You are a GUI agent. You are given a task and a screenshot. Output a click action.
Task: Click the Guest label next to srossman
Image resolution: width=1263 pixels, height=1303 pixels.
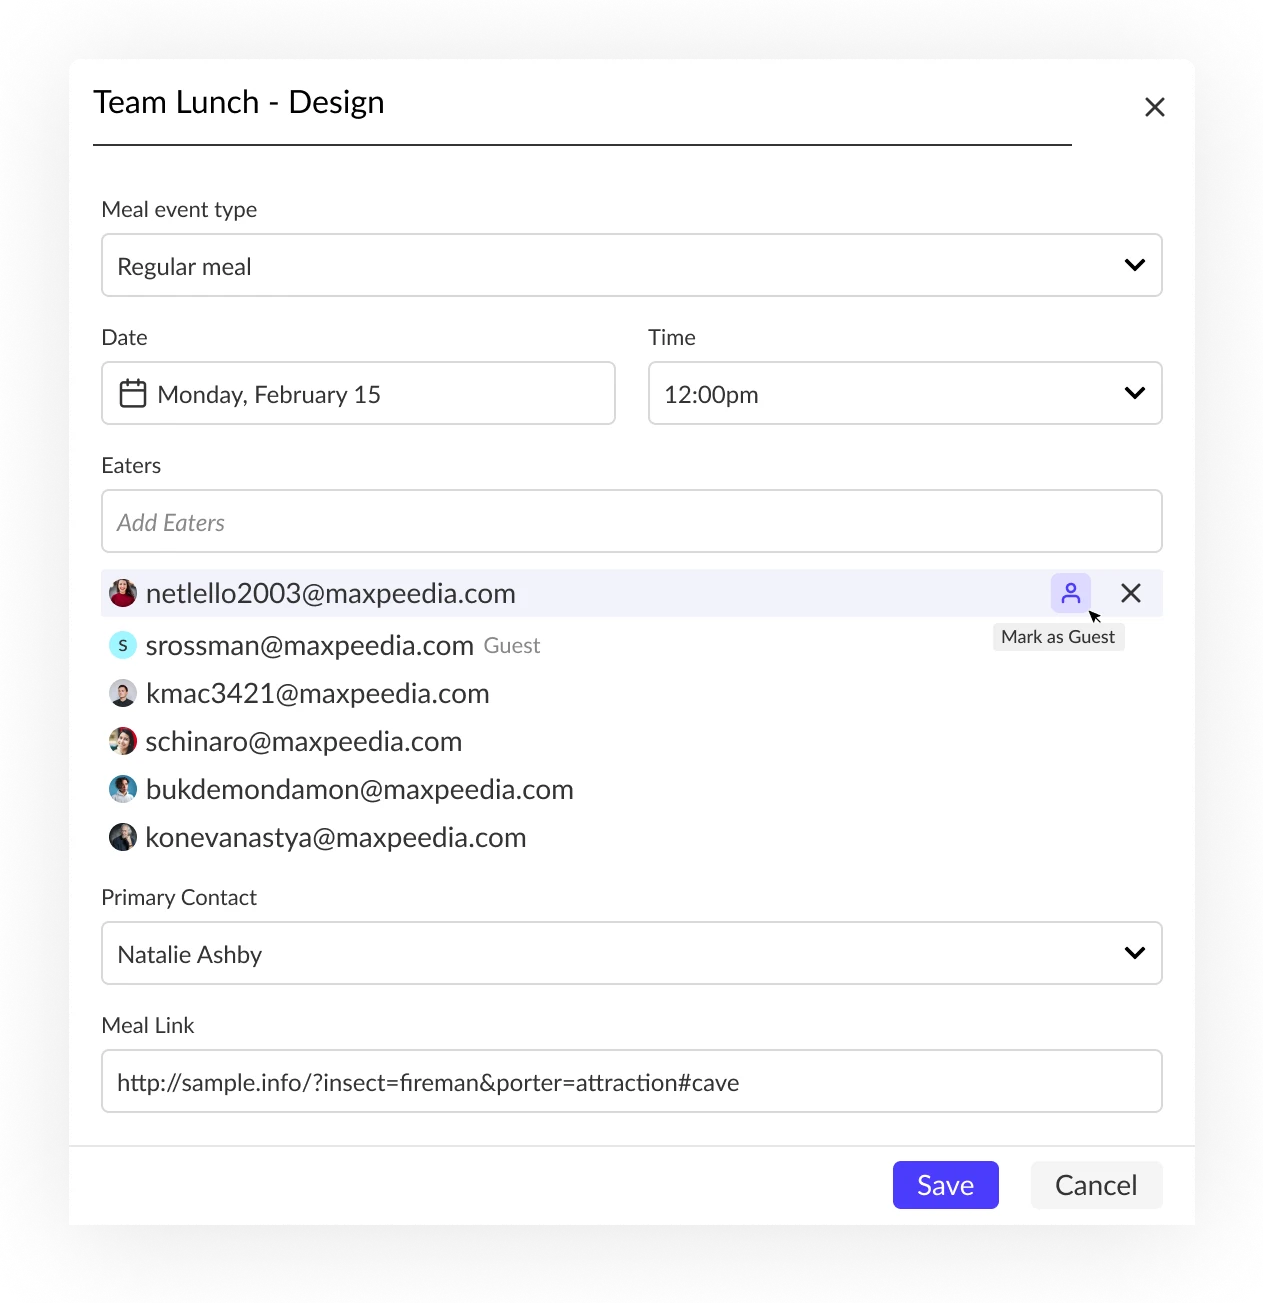[512, 646]
